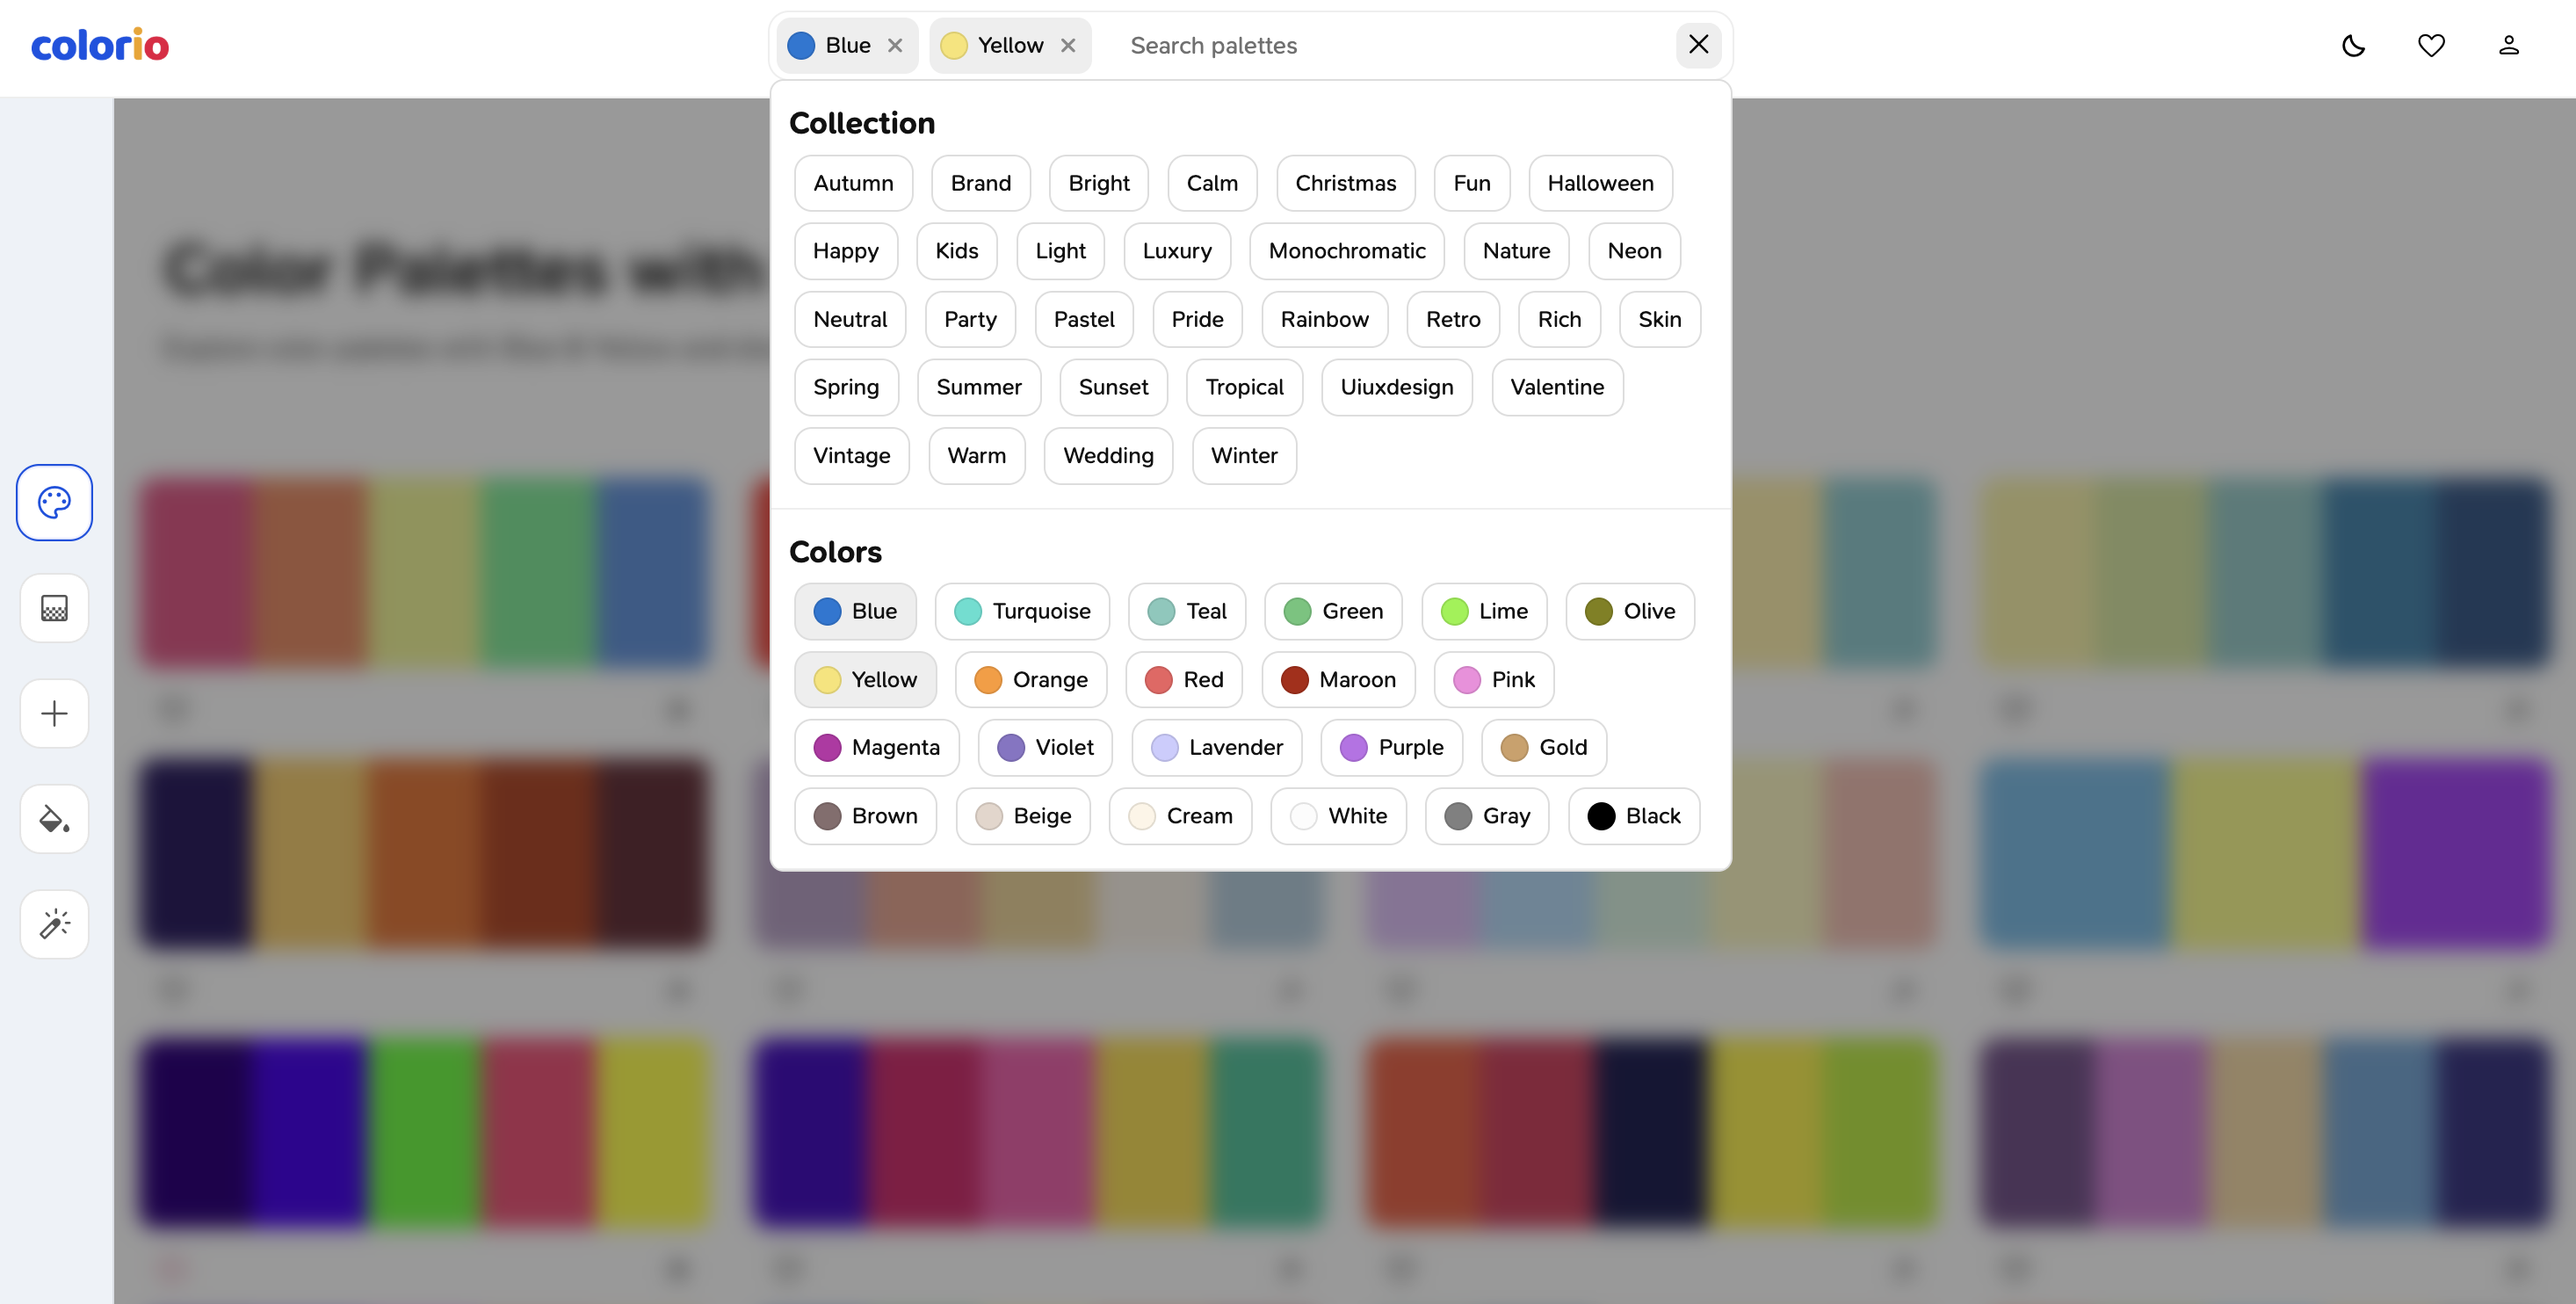Enable the Turquoise color filter

click(1022, 611)
